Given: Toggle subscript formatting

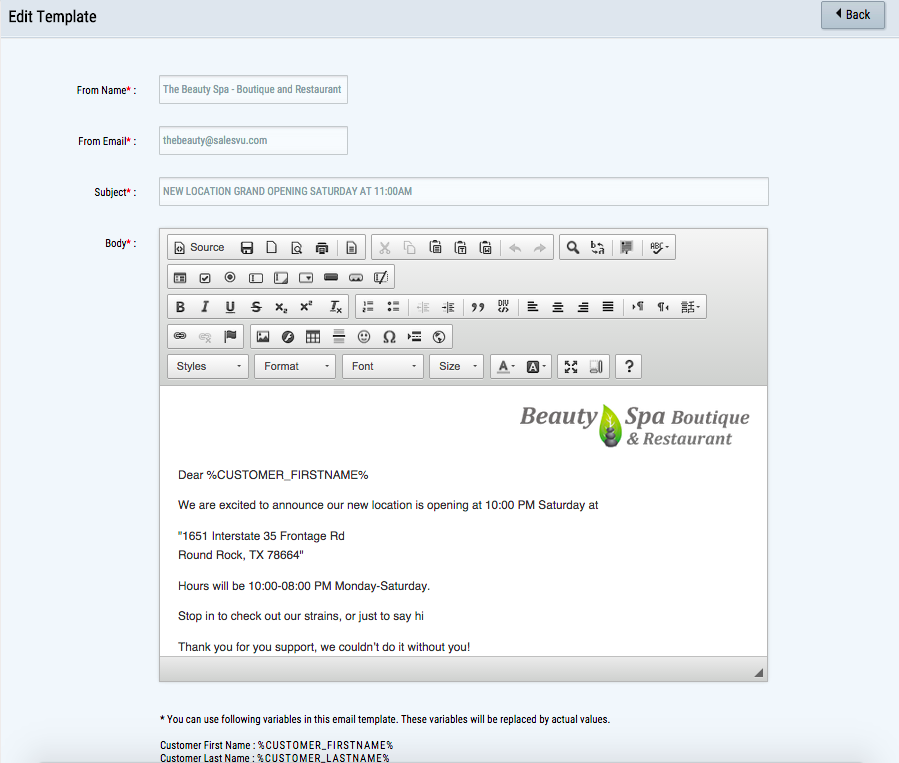Looking at the screenshot, I should click(x=281, y=307).
